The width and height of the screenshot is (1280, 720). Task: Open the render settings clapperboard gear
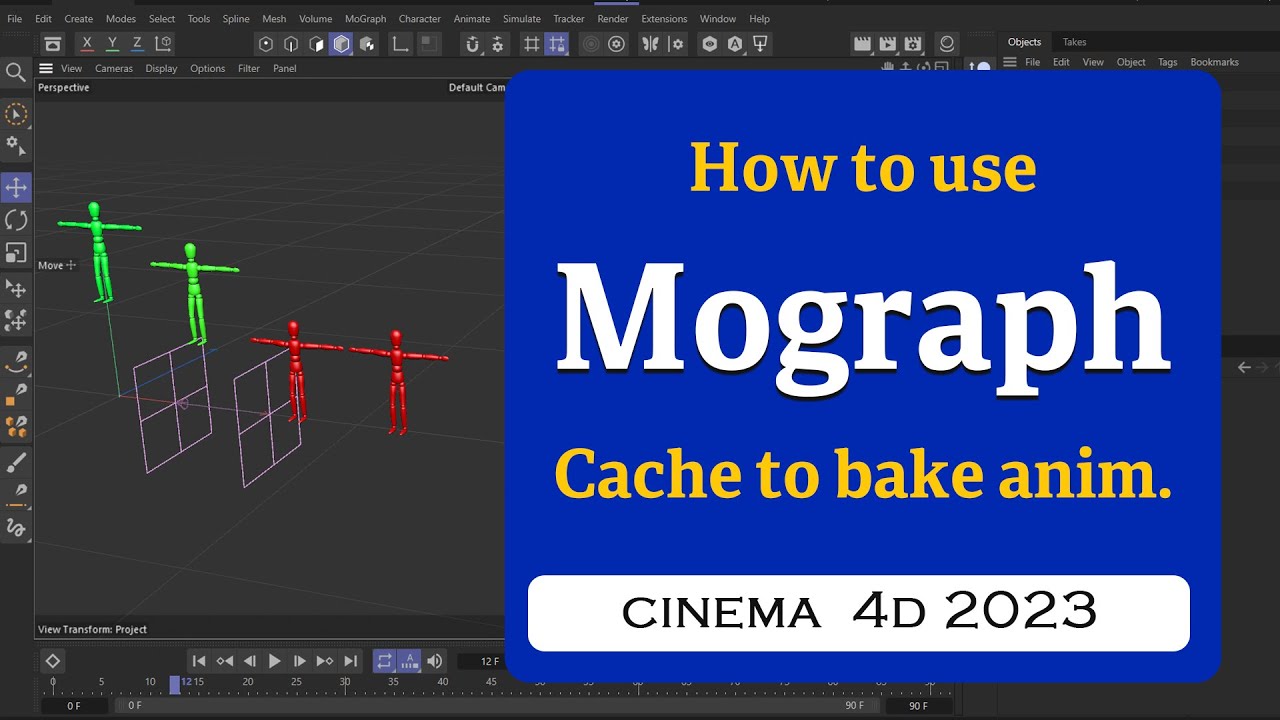[x=912, y=44]
